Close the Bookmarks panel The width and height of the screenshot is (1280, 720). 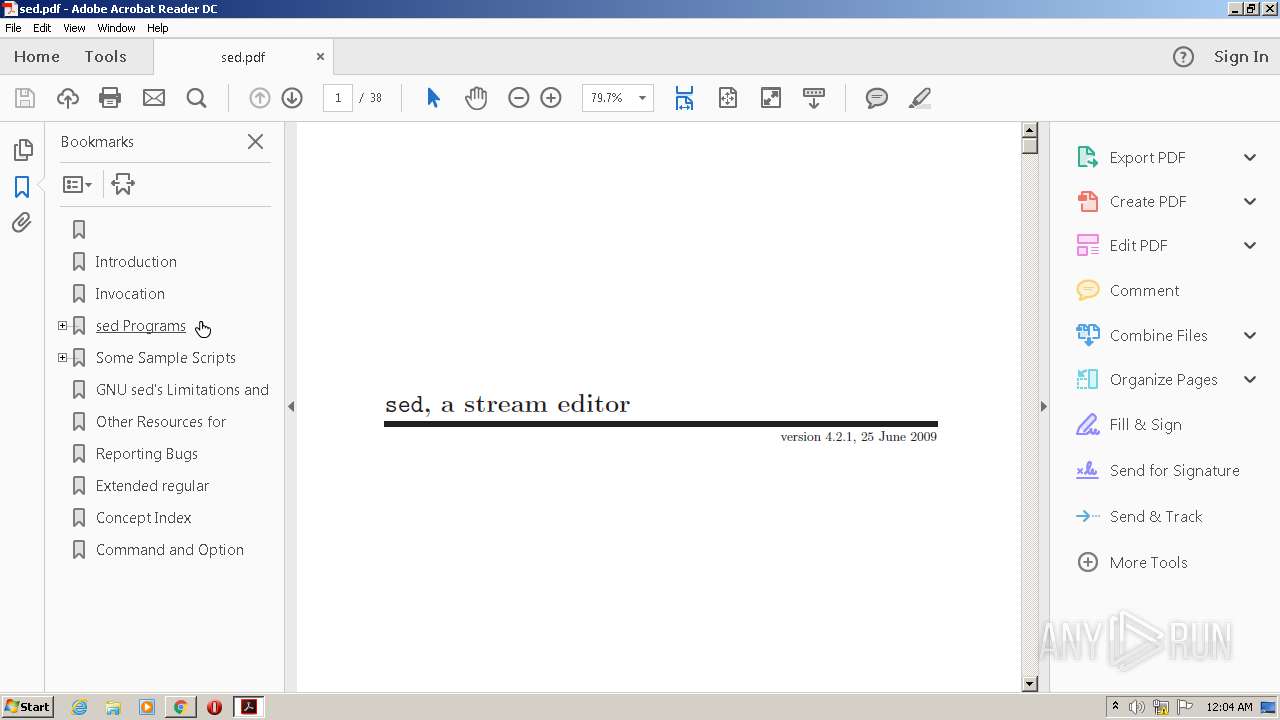256,142
